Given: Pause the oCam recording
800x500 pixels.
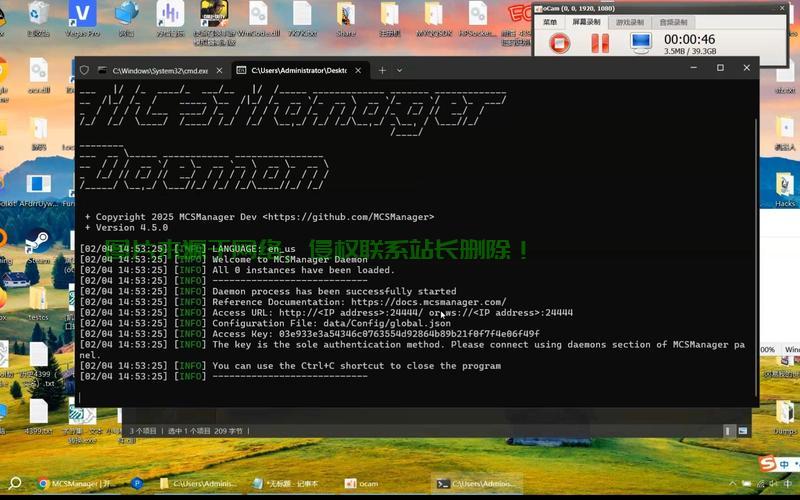Looking at the screenshot, I should tap(600, 43).
